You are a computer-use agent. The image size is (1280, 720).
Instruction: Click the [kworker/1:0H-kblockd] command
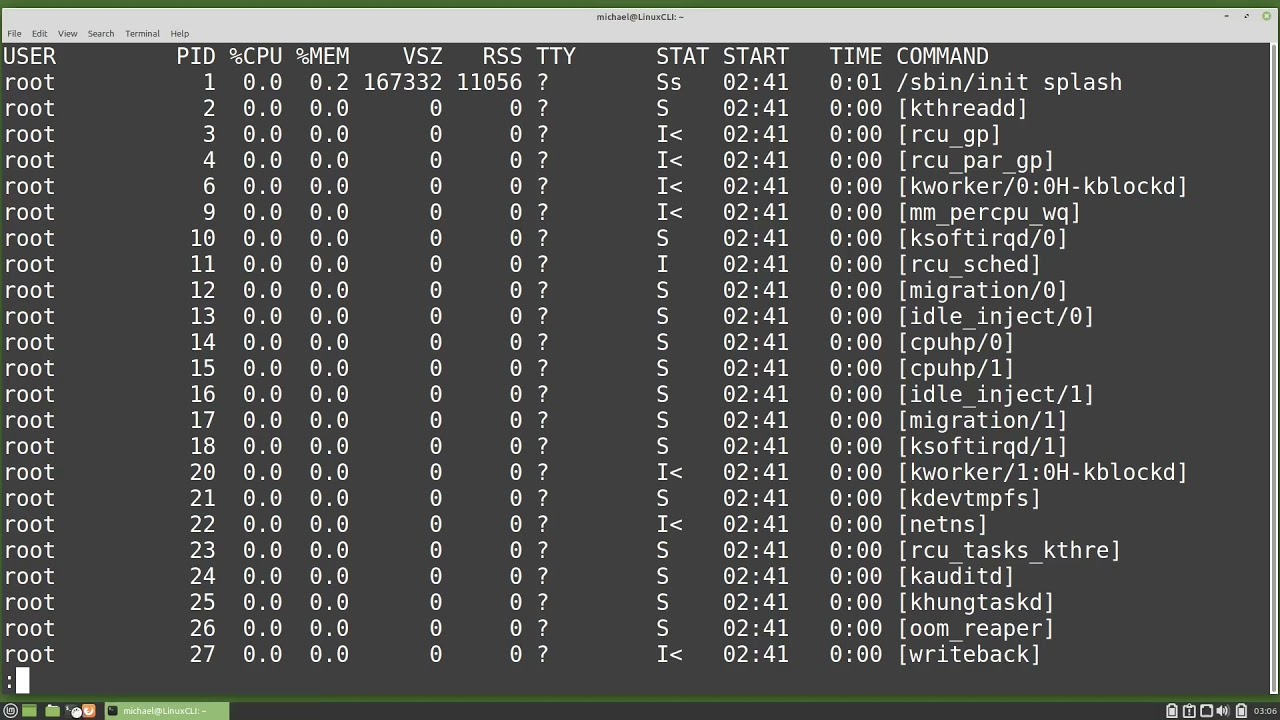click(1042, 472)
